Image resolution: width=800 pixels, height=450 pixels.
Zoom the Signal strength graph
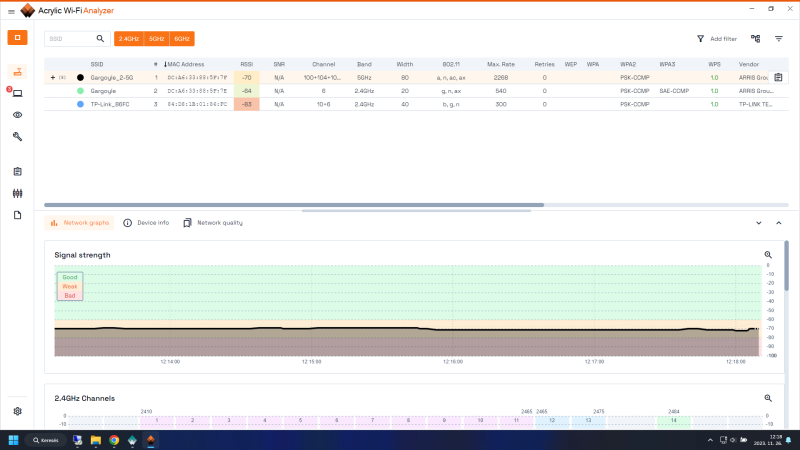coord(768,255)
